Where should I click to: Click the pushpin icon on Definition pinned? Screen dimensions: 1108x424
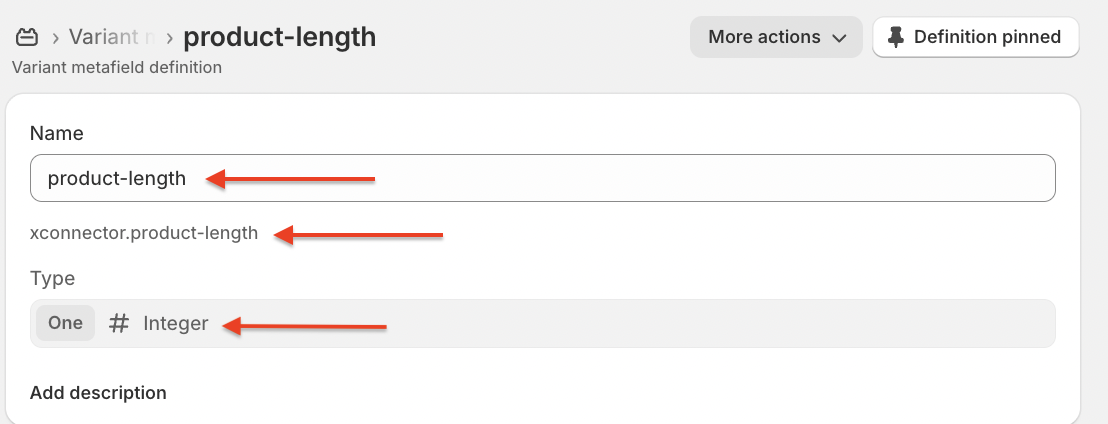[x=896, y=37]
